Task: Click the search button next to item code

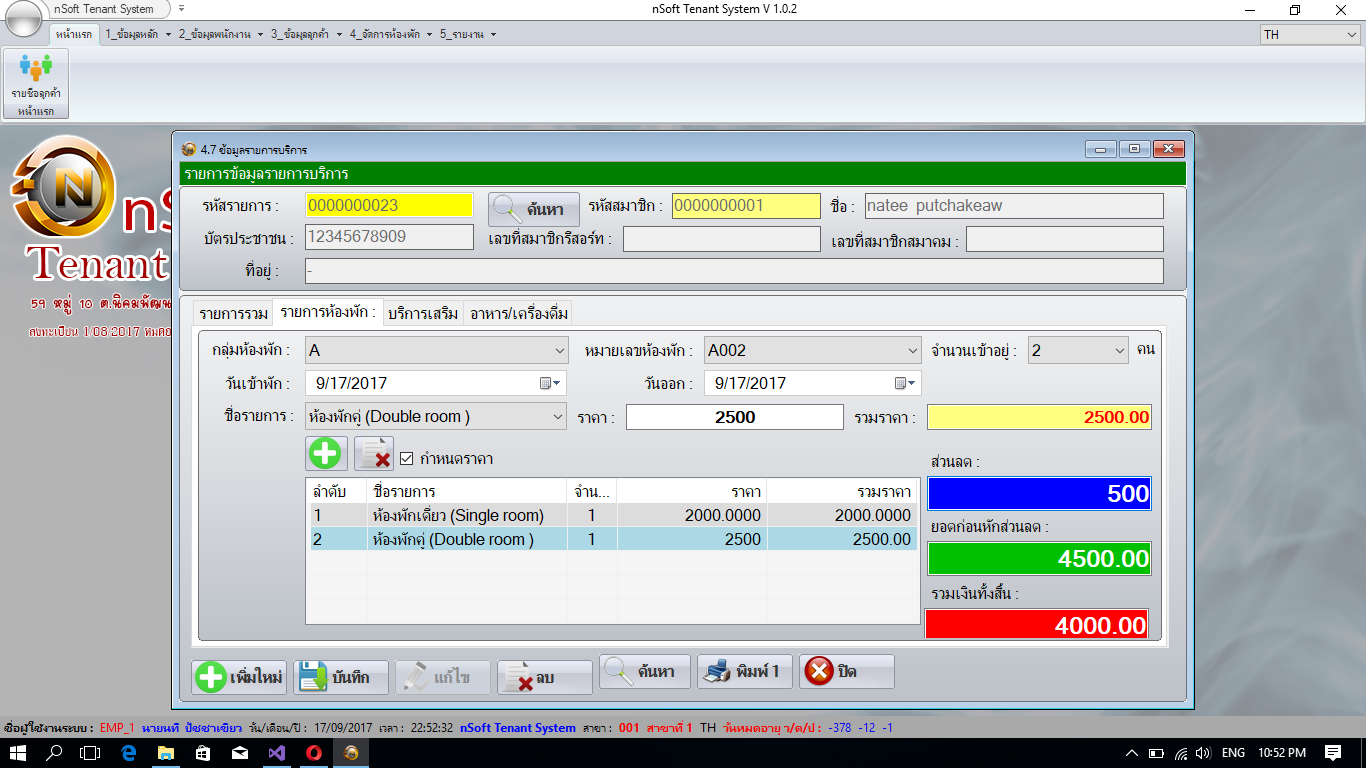Action: [533, 209]
